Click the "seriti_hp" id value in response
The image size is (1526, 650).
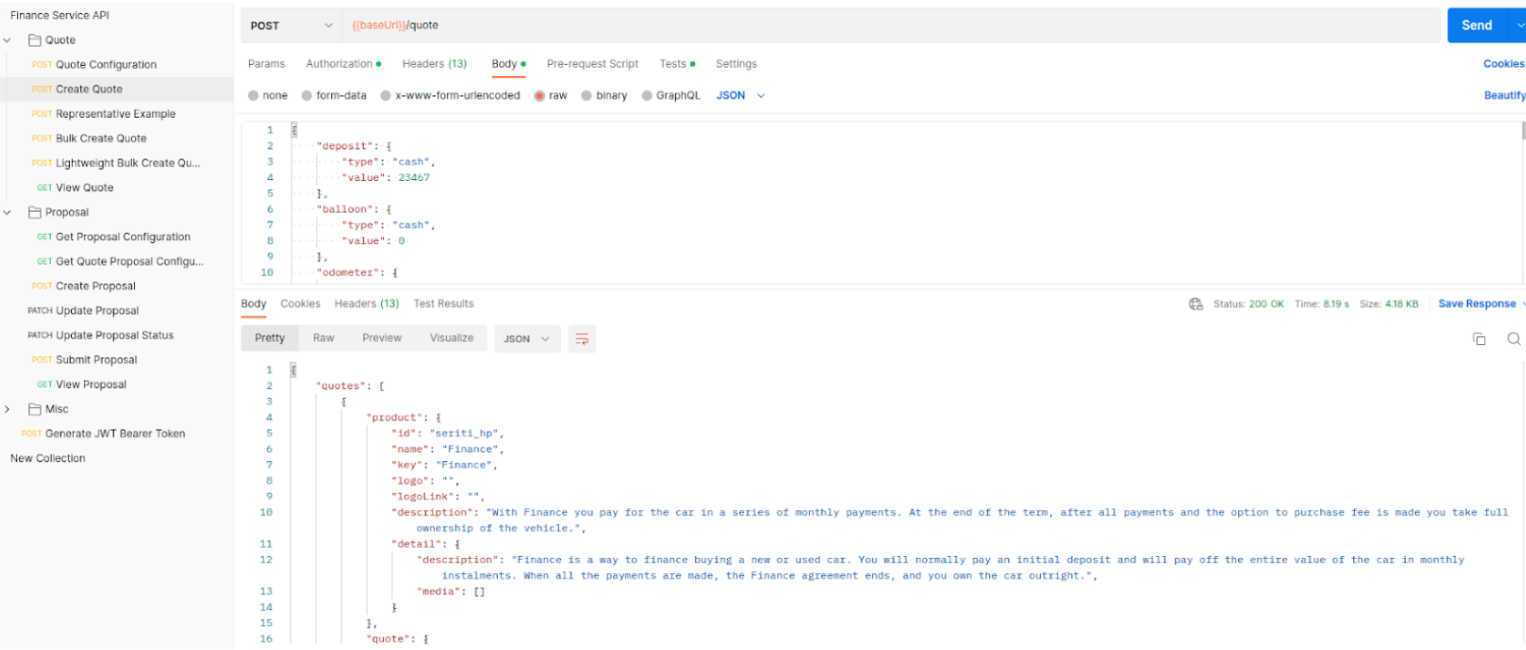click(466, 433)
